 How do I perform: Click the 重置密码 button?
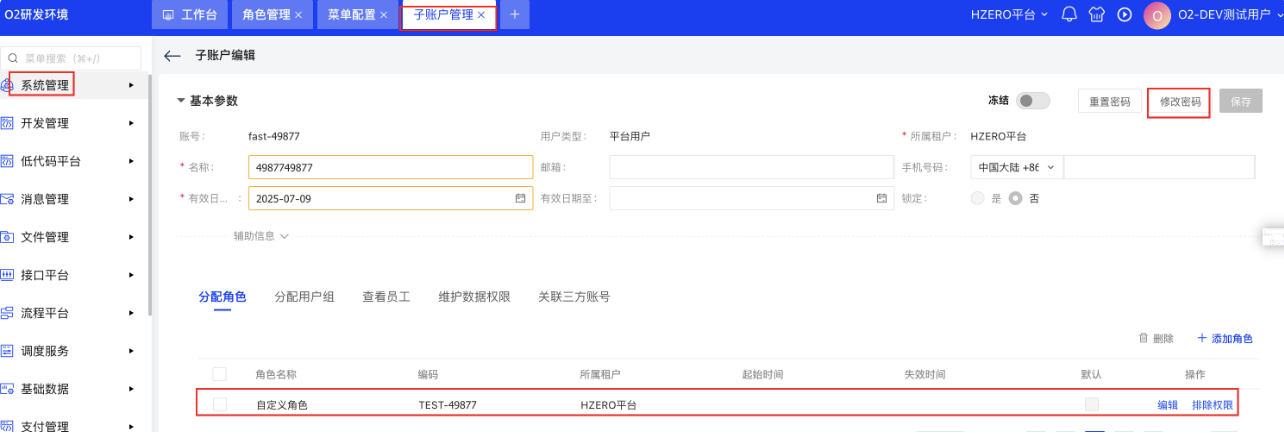click(1109, 102)
